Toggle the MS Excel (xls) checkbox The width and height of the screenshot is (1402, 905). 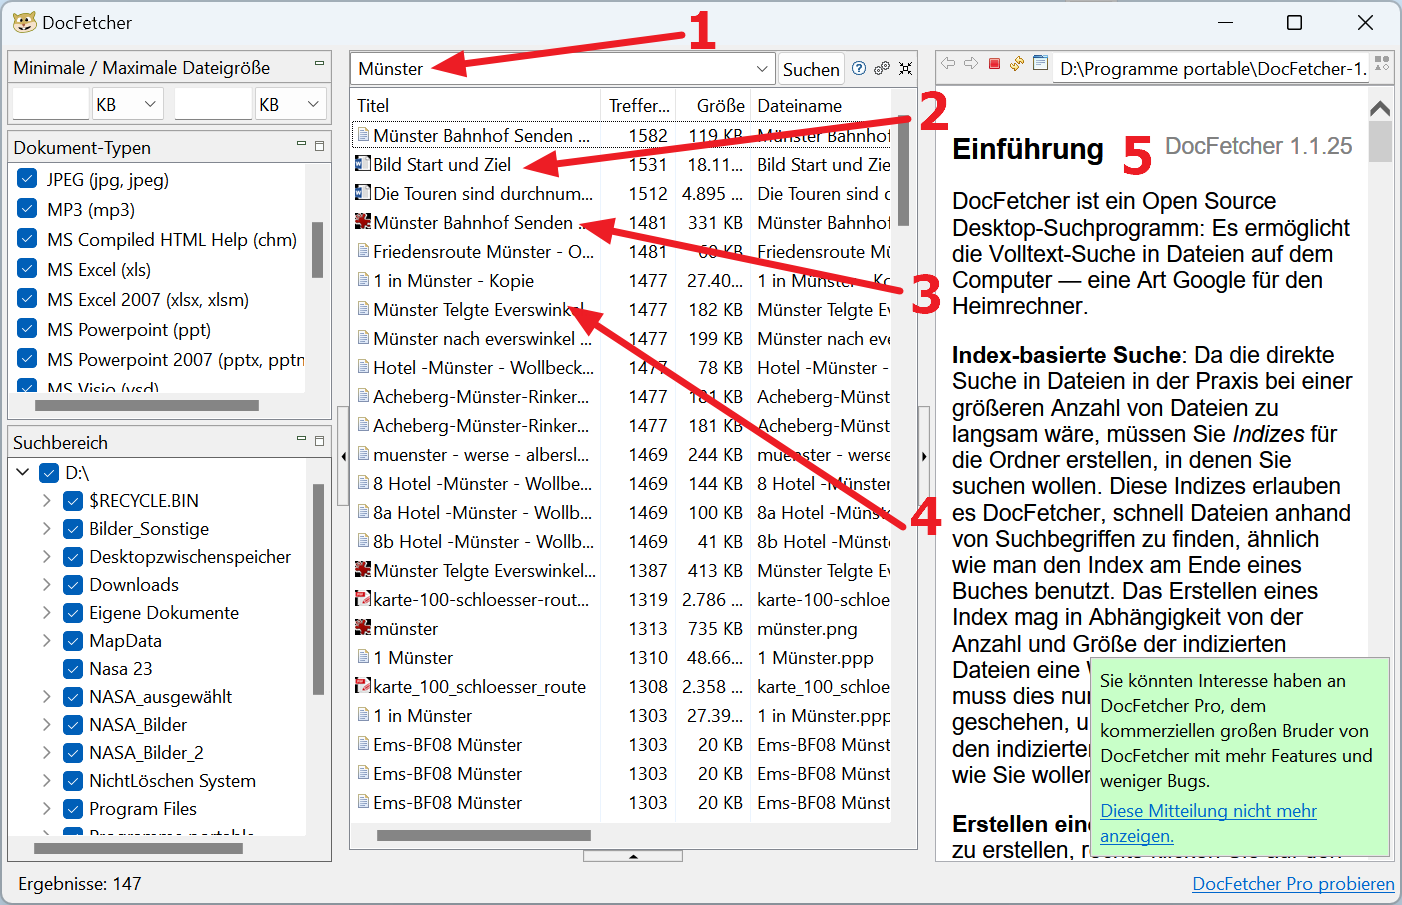pyautogui.click(x=28, y=270)
